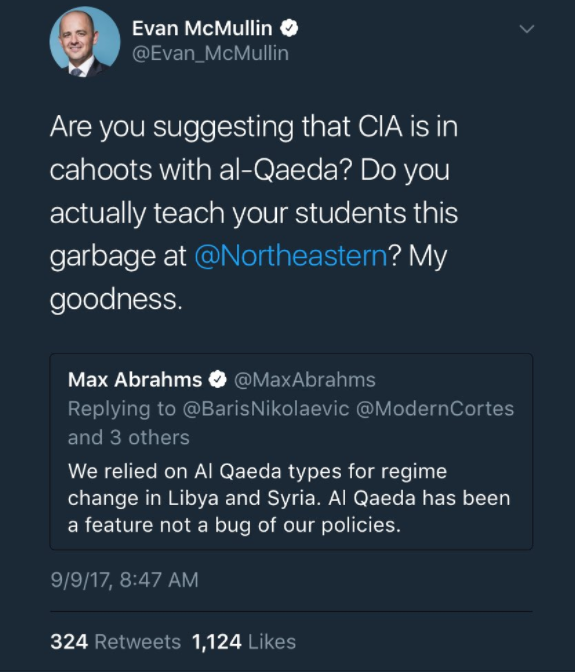Open the @BarisNikolaevic reply mention
Viewport: 575px width, 672px height.
[x=266, y=408]
